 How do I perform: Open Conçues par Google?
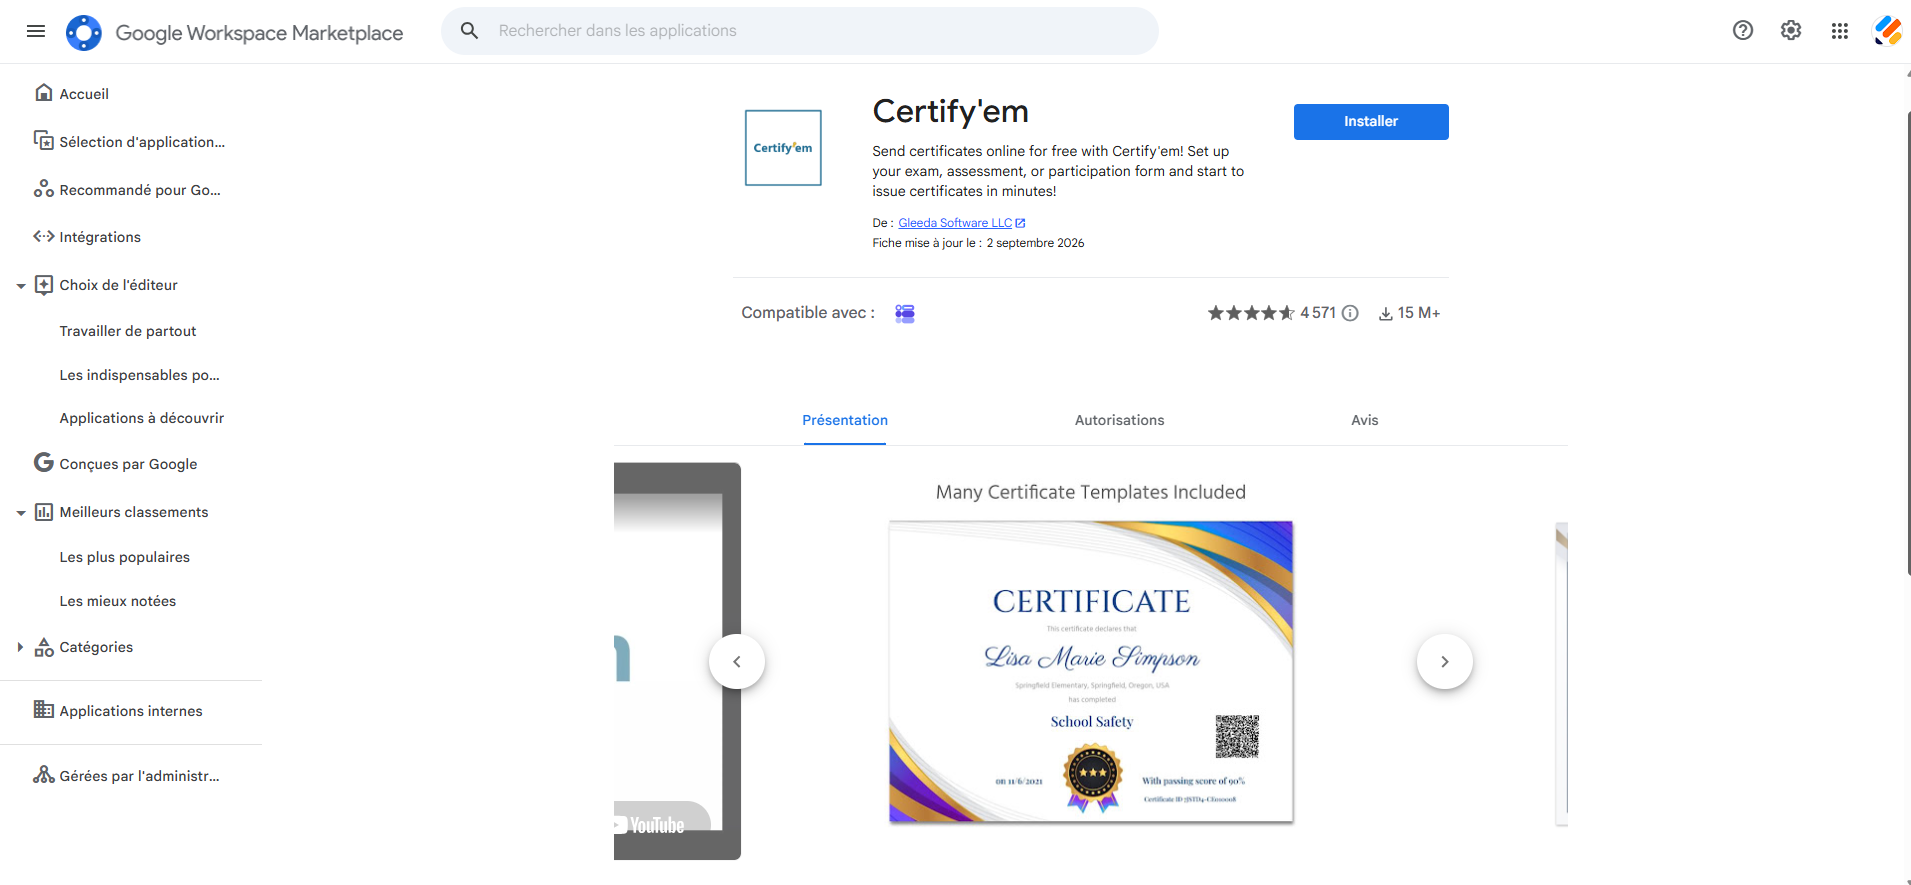(x=128, y=464)
